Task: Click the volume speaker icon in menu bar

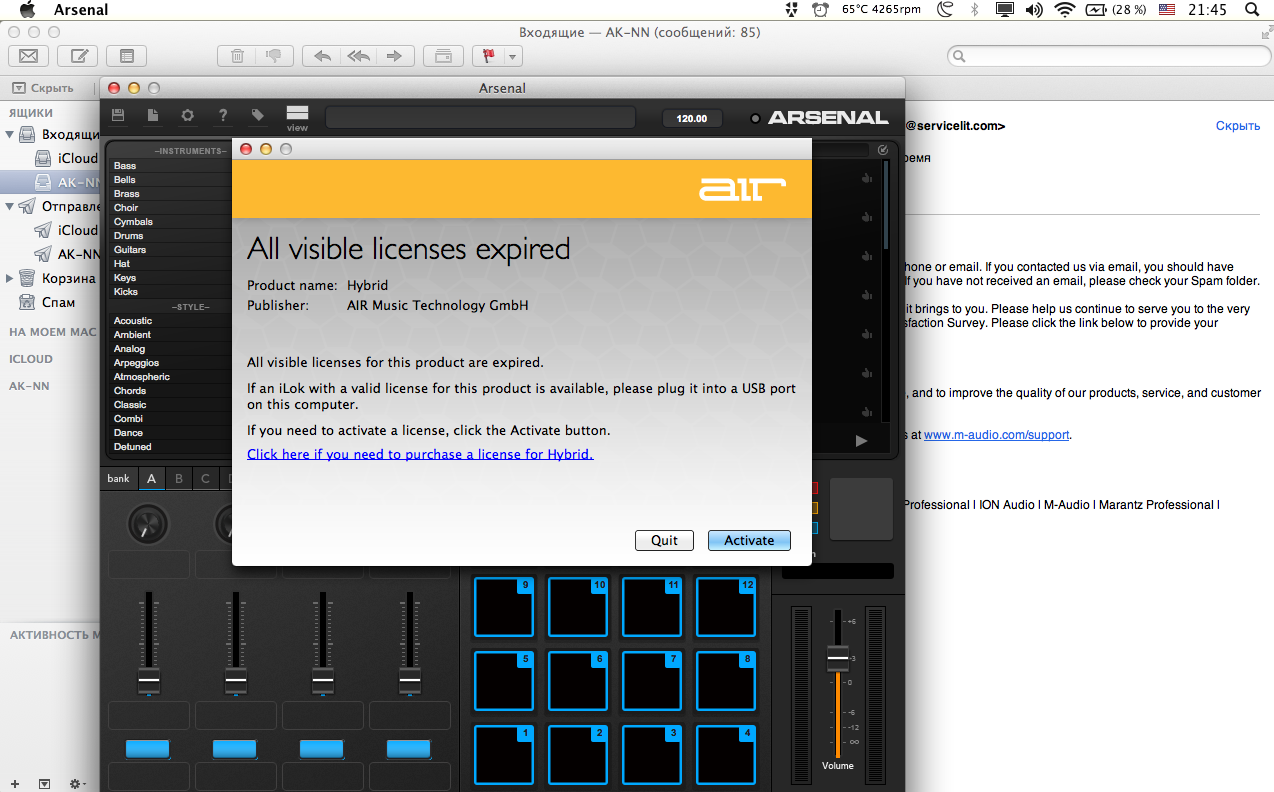Action: [1034, 10]
